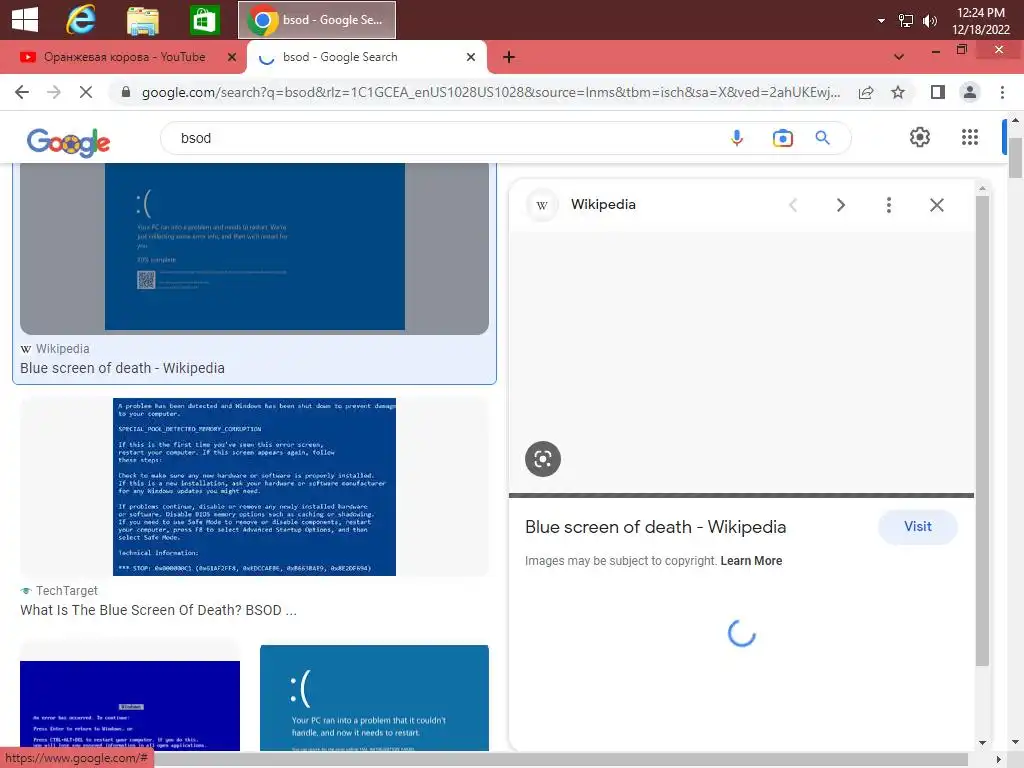Start voice search with the microphone
1024x768 pixels.
click(737, 138)
